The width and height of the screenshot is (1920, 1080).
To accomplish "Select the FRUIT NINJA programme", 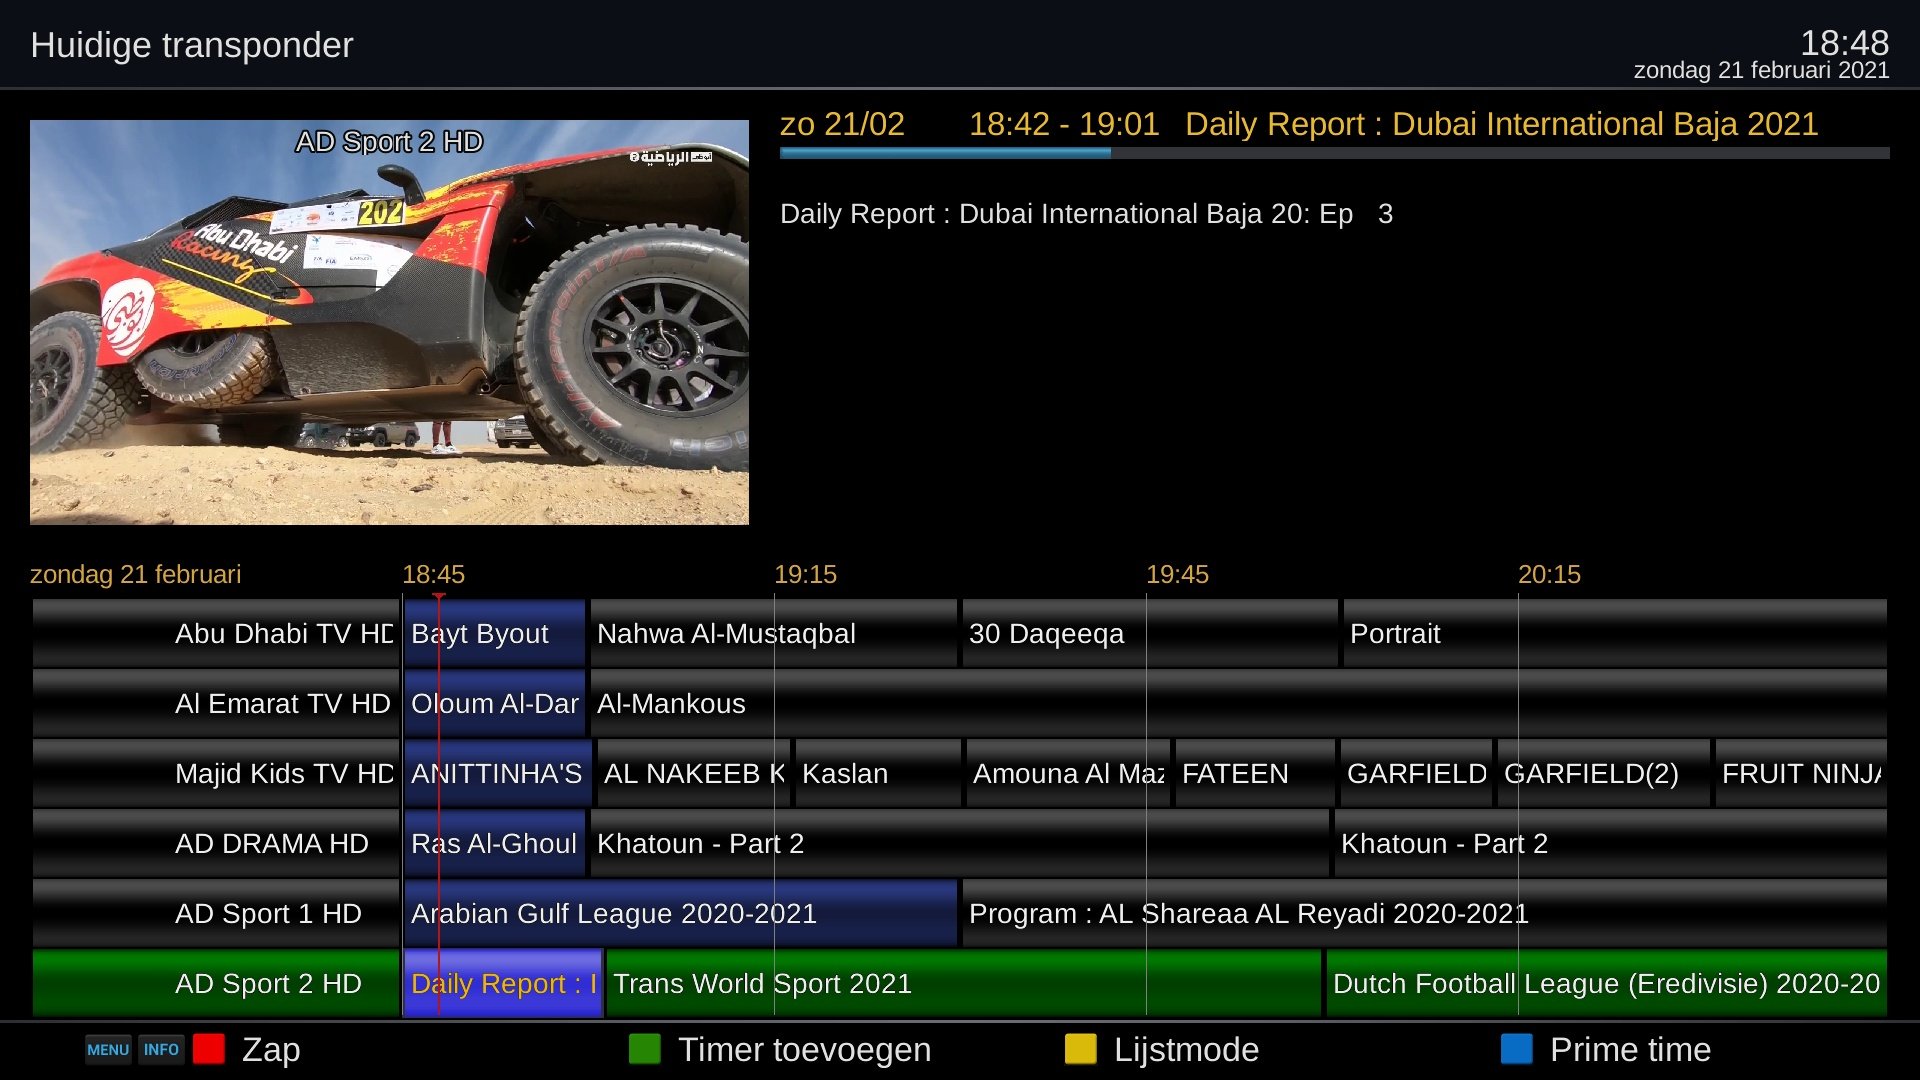I will (x=1801, y=773).
